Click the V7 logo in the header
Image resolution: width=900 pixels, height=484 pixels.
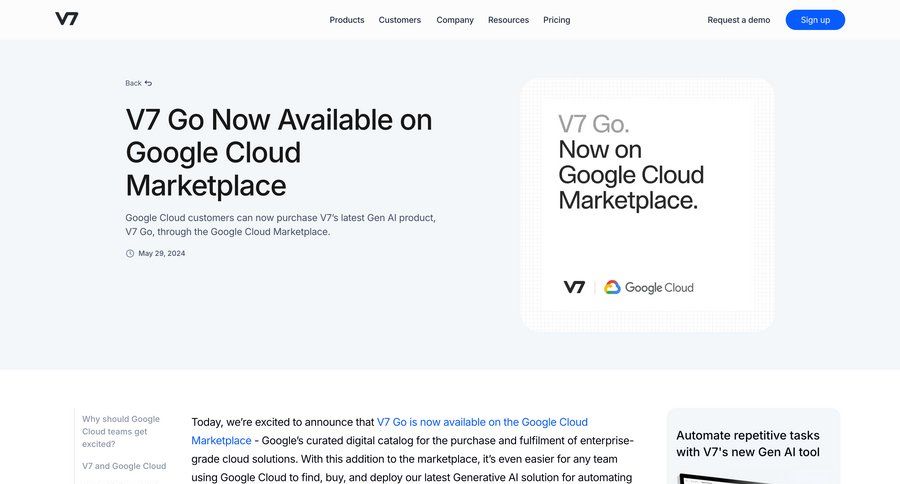67,19
